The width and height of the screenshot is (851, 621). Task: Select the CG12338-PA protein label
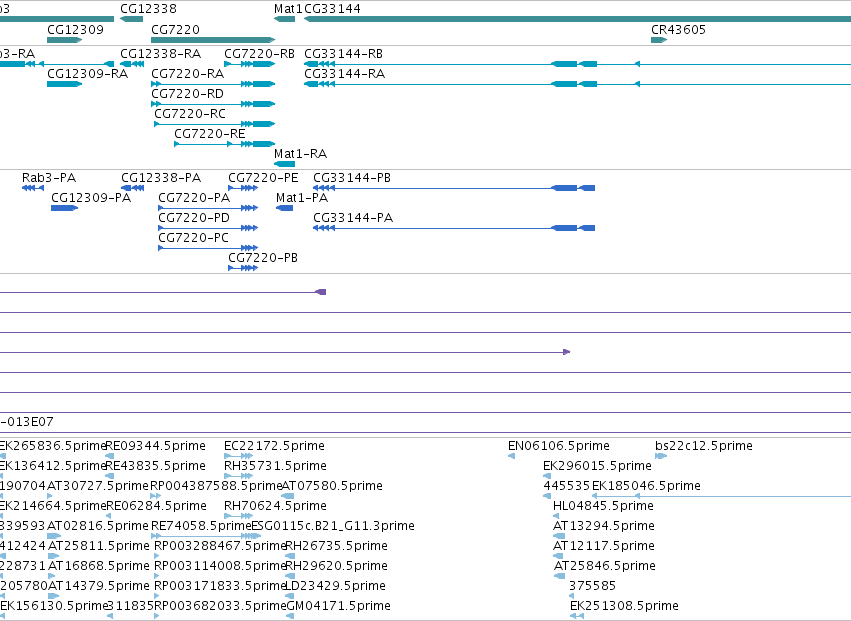(161, 178)
